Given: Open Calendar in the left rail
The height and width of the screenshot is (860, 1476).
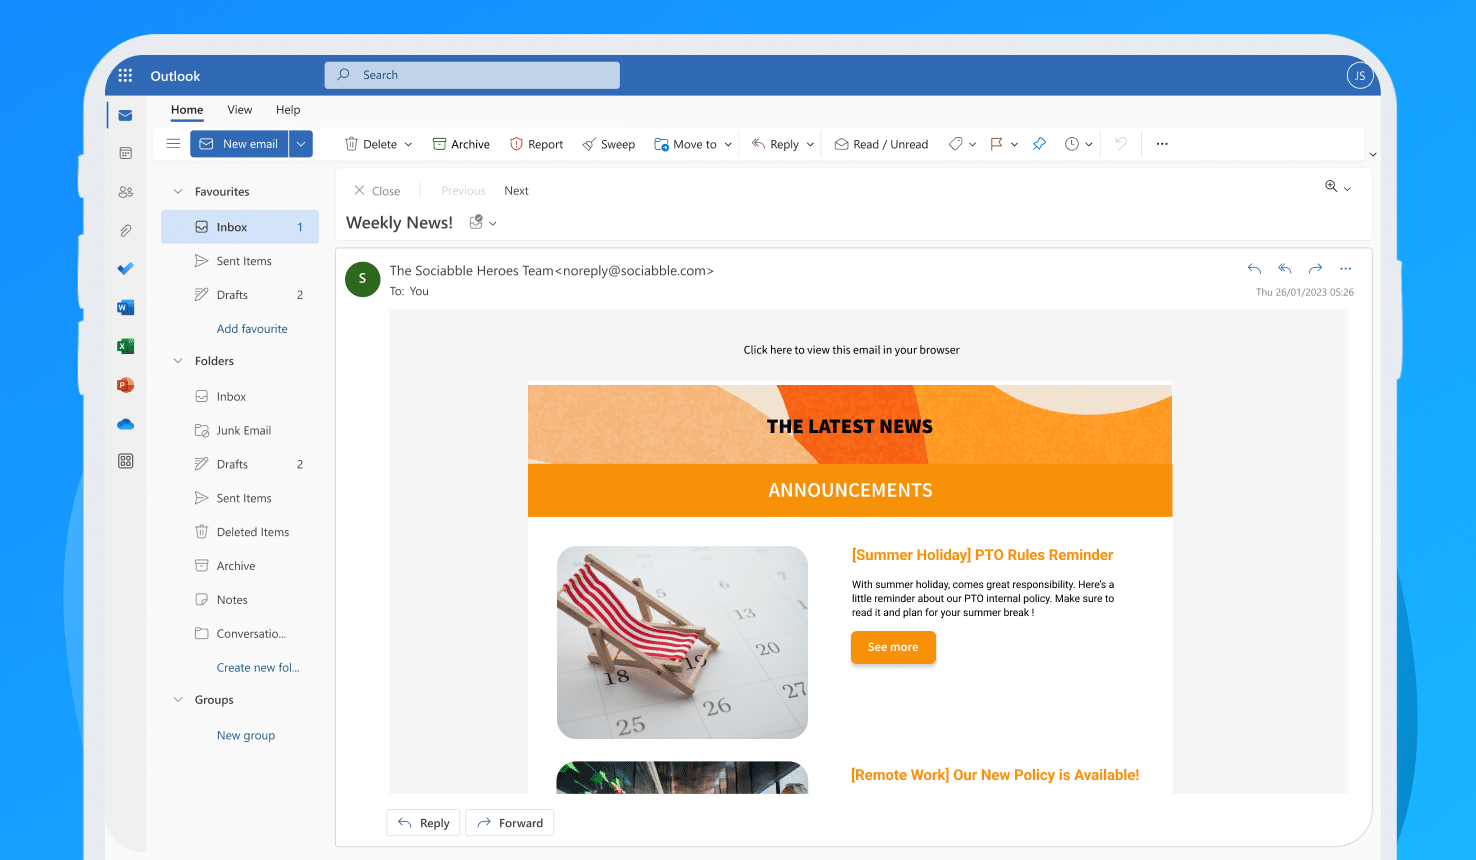Looking at the screenshot, I should pos(125,153).
